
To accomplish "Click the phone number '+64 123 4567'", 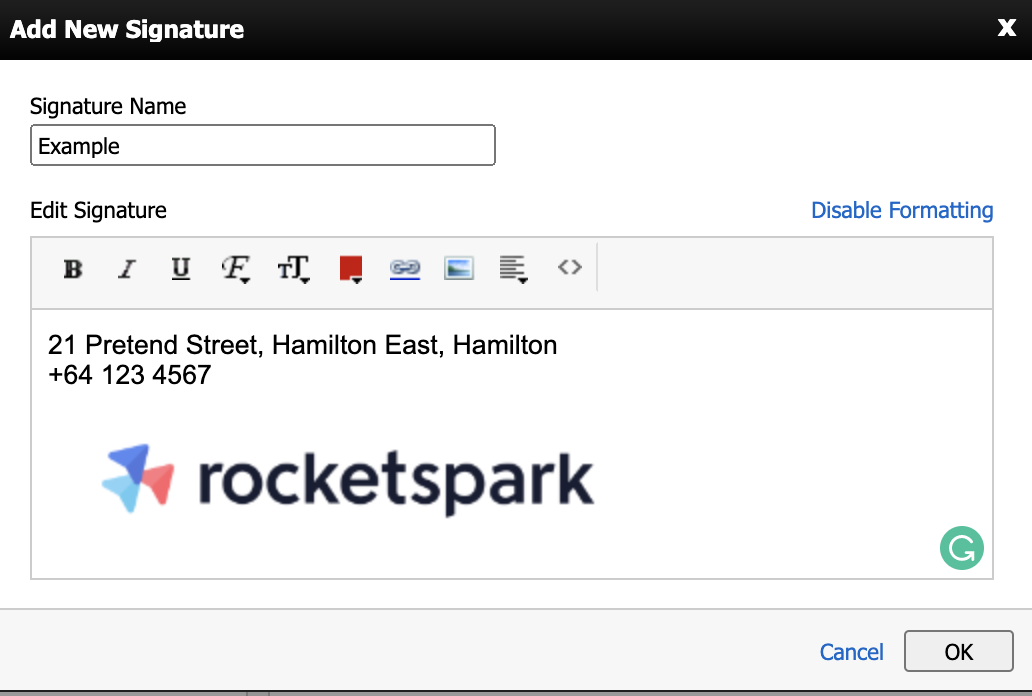I will [130, 375].
